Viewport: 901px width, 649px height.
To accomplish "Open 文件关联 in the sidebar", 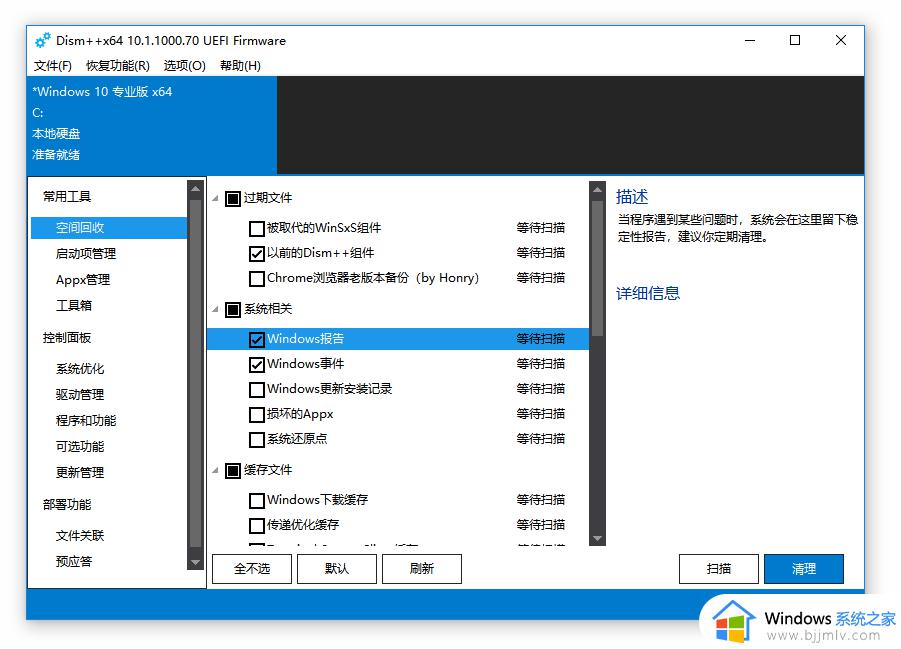I will click(x=80, y=535).
